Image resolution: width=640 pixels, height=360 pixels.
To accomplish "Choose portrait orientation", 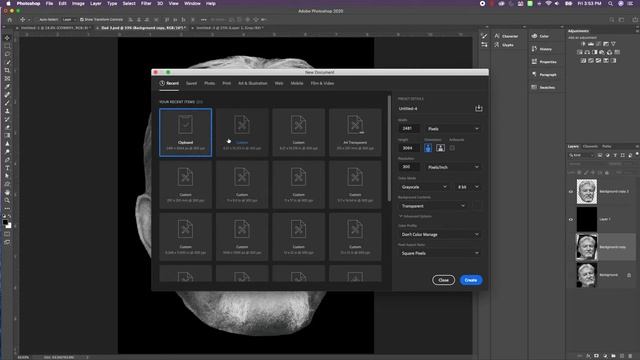I will [428, 148].
